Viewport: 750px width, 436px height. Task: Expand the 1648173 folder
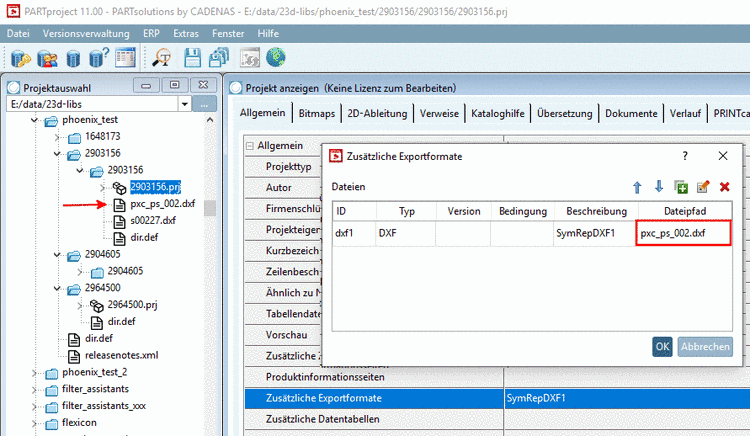57,137
